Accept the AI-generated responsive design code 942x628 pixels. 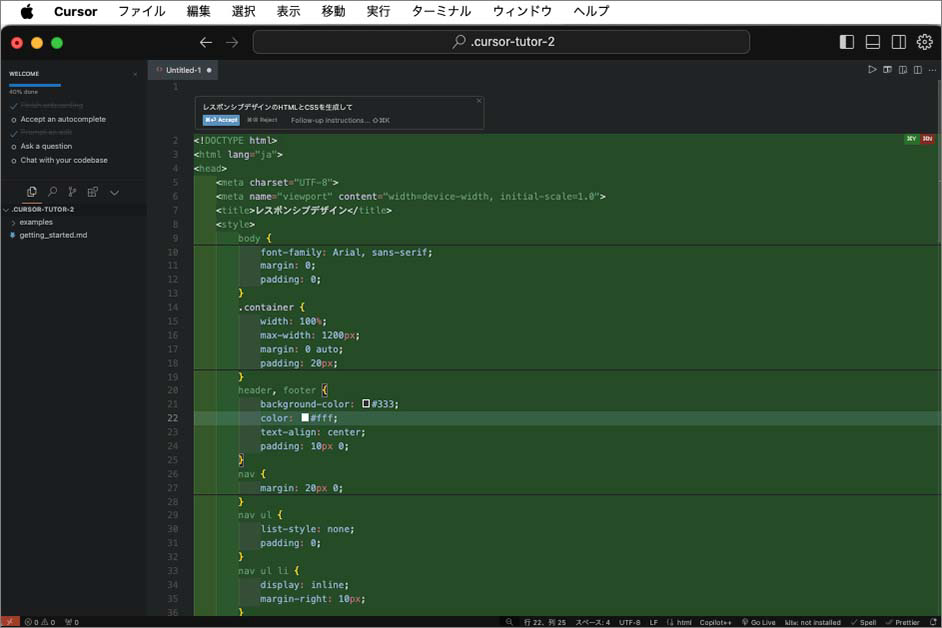tap(221, 119)
